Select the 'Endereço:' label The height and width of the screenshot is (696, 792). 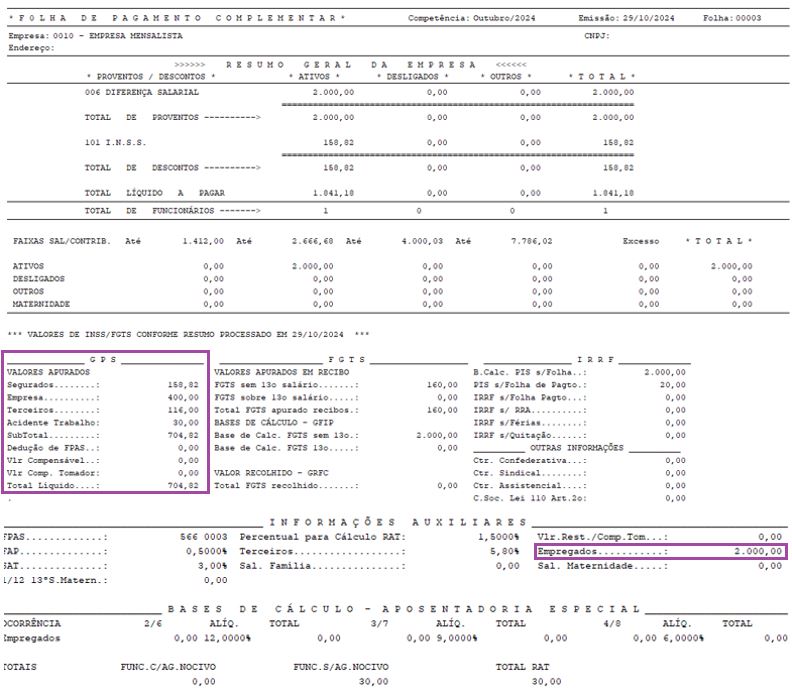pyautogui.click(x=31, y=48)
